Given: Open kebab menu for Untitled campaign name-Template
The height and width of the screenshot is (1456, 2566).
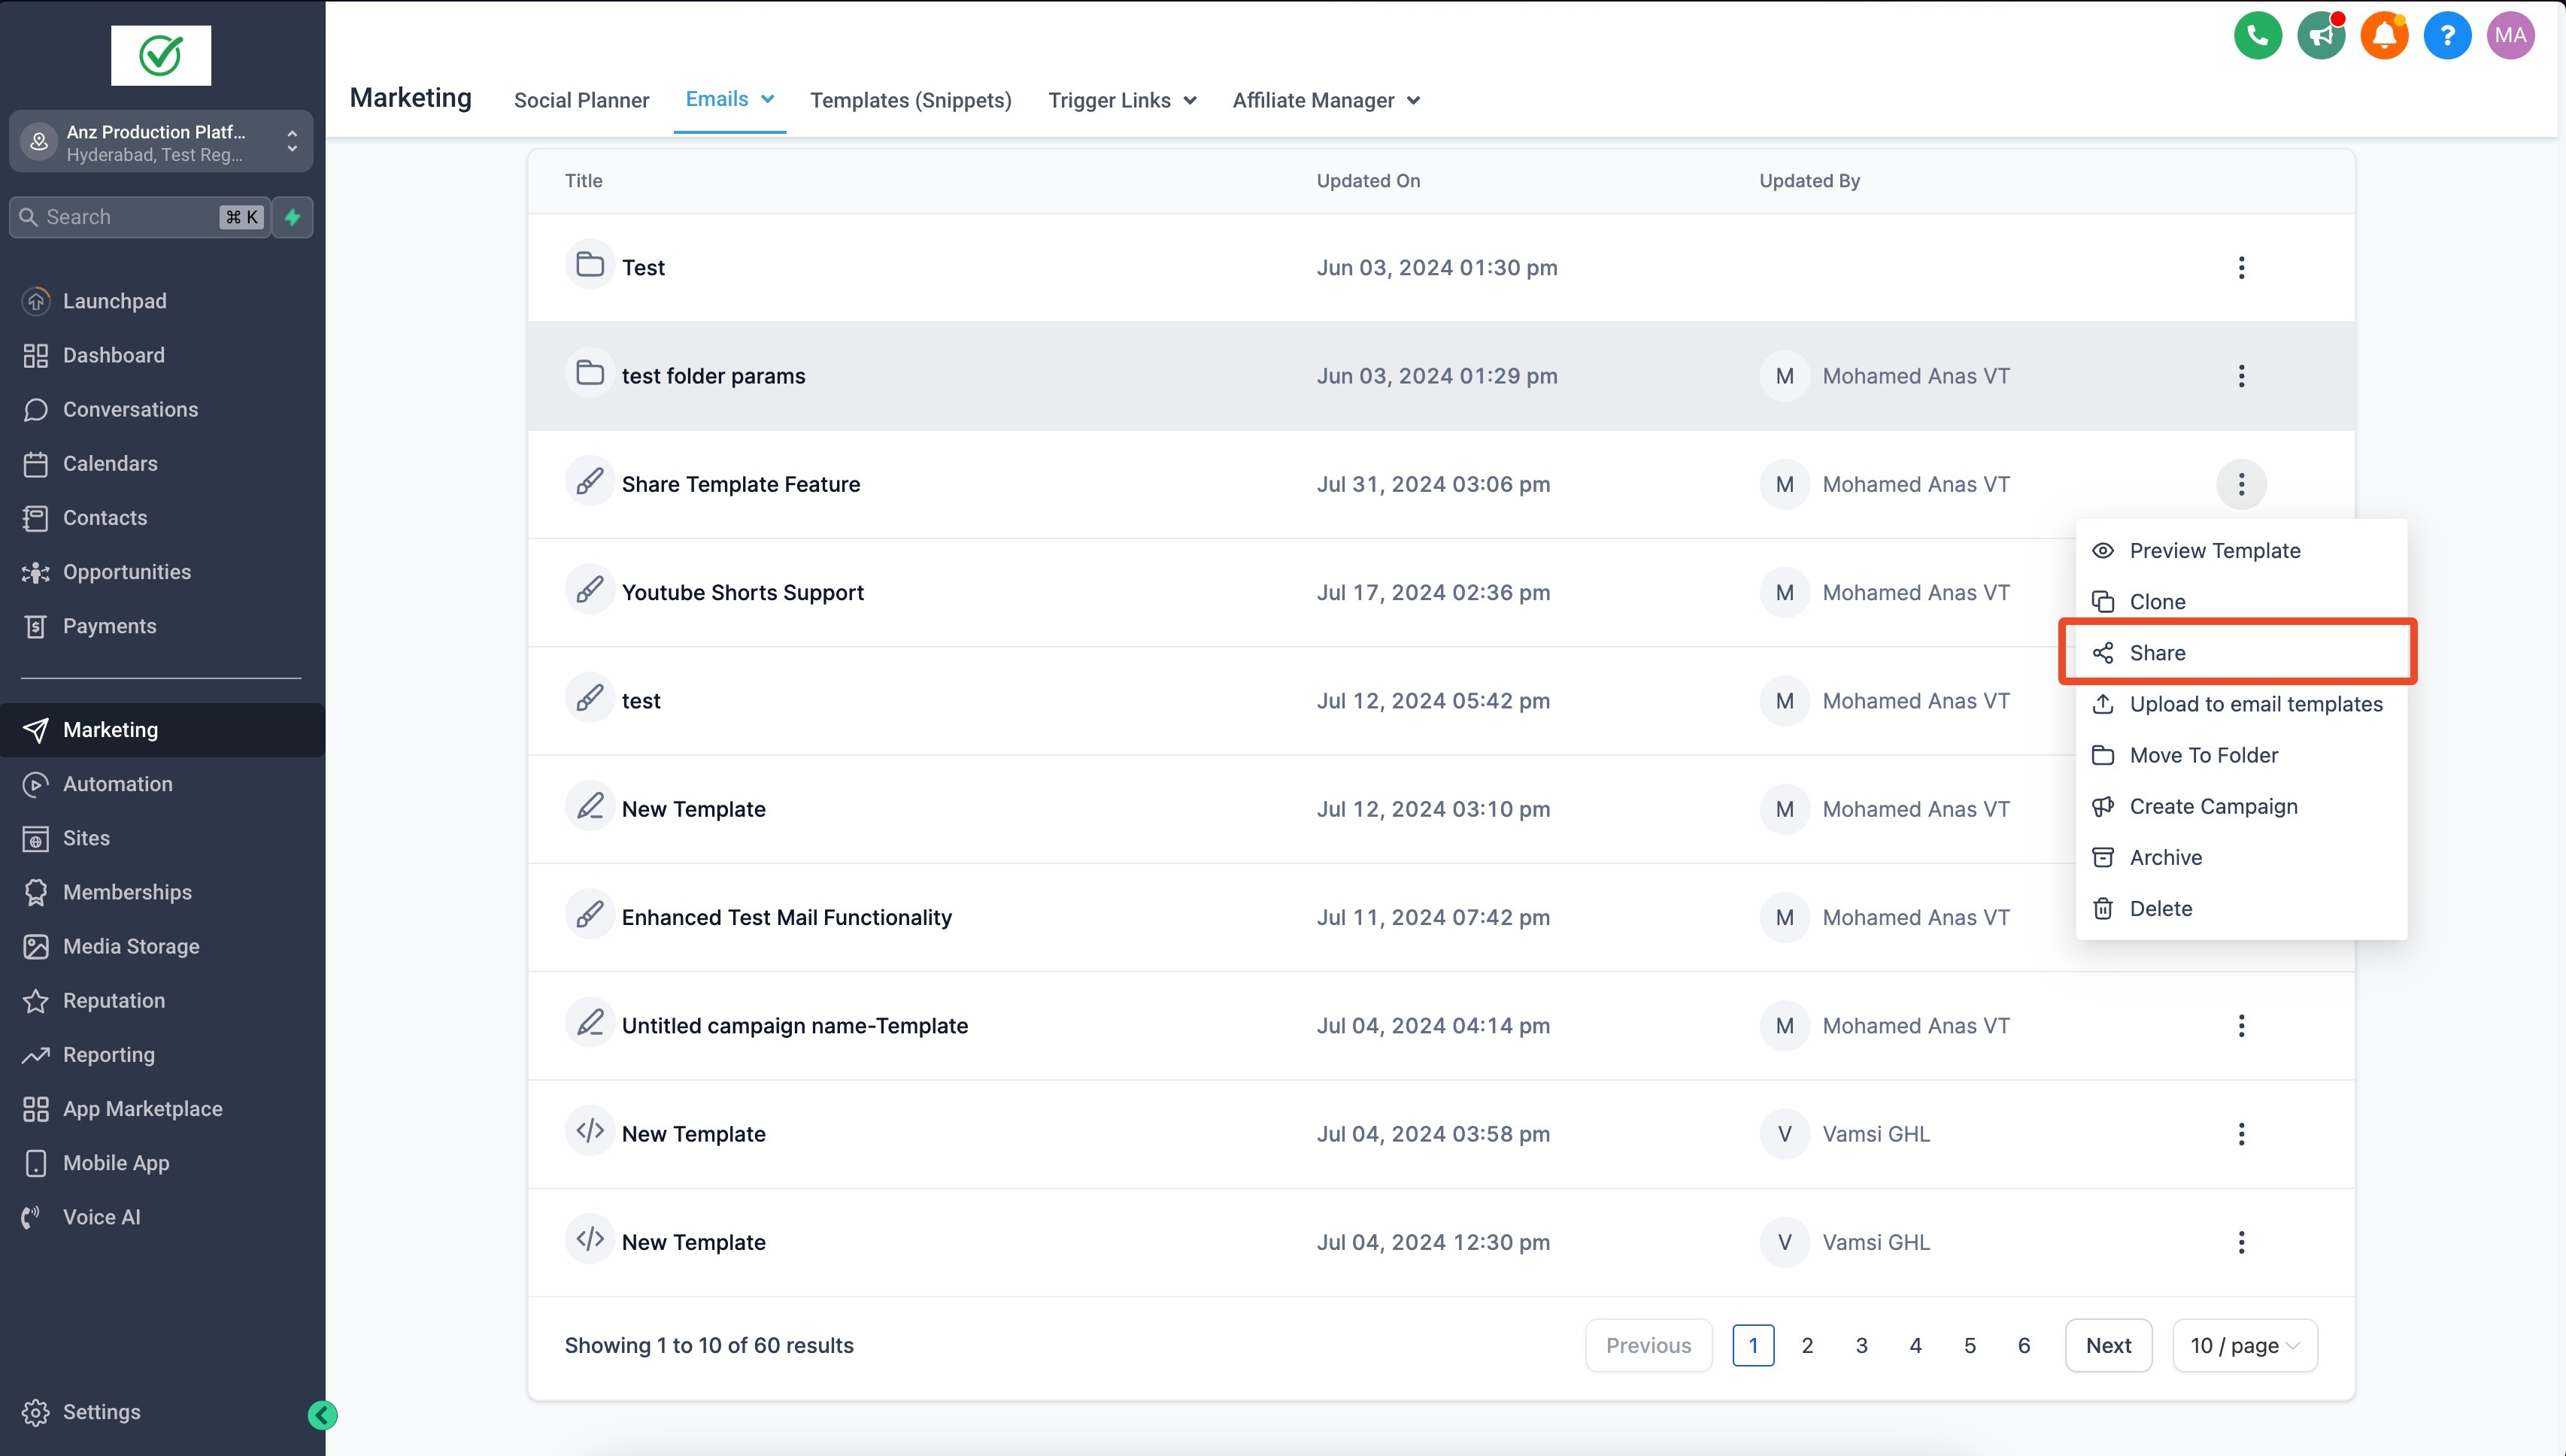Looking at the screenshot, I should [x=2240, y=1025].
